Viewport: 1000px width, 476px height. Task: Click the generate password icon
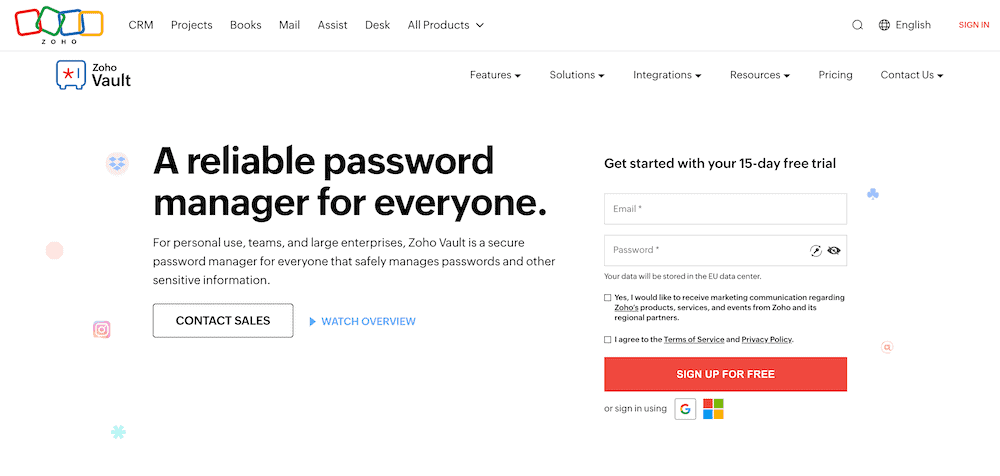816,251
